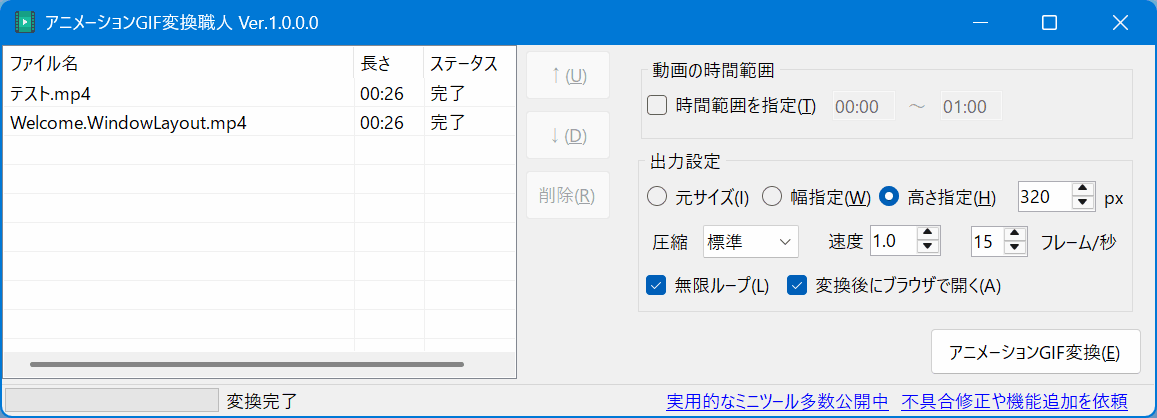Click the app icon in title bar
Image resolution: width=1157 pixels, height=418 pixels.
click(25, 23)
